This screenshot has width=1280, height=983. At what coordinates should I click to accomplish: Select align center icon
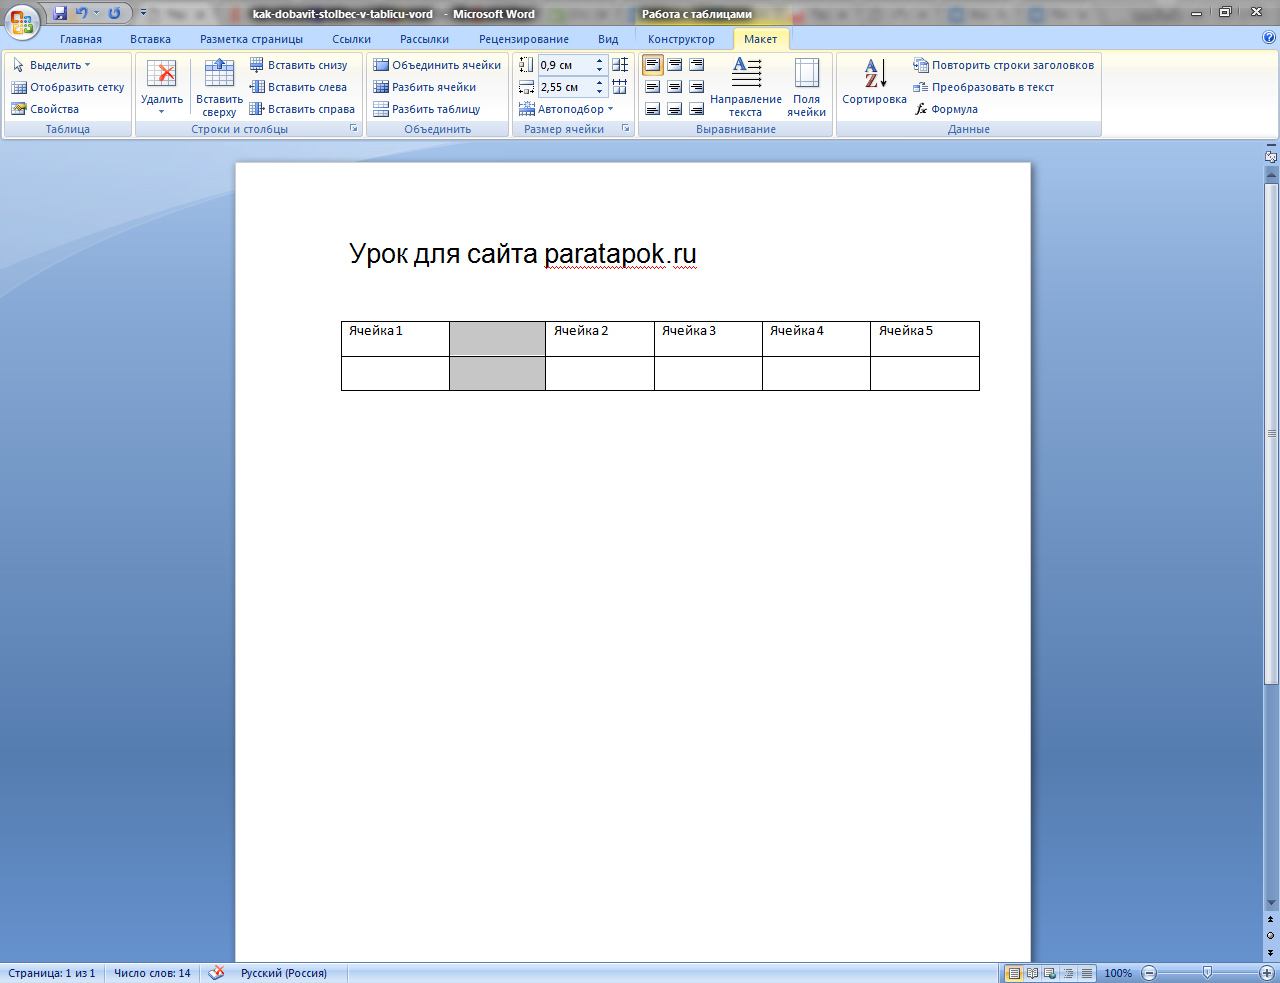[x=675, y=87]
